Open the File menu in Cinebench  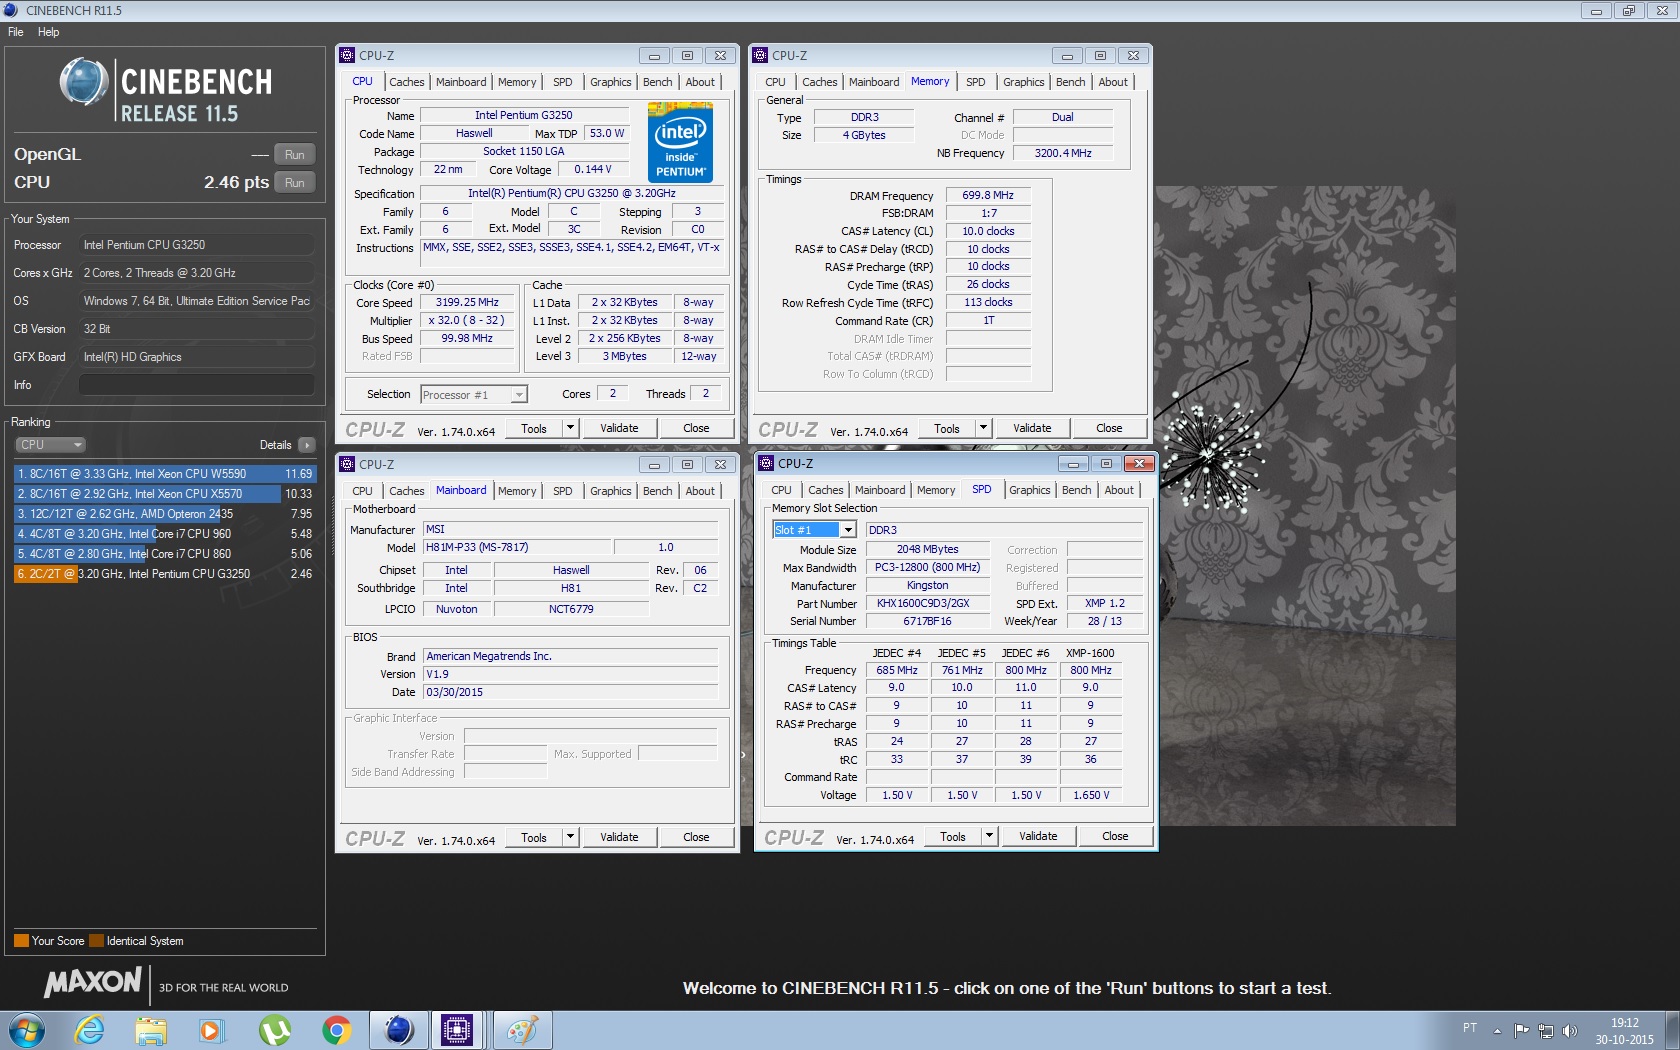pos(16,32)
